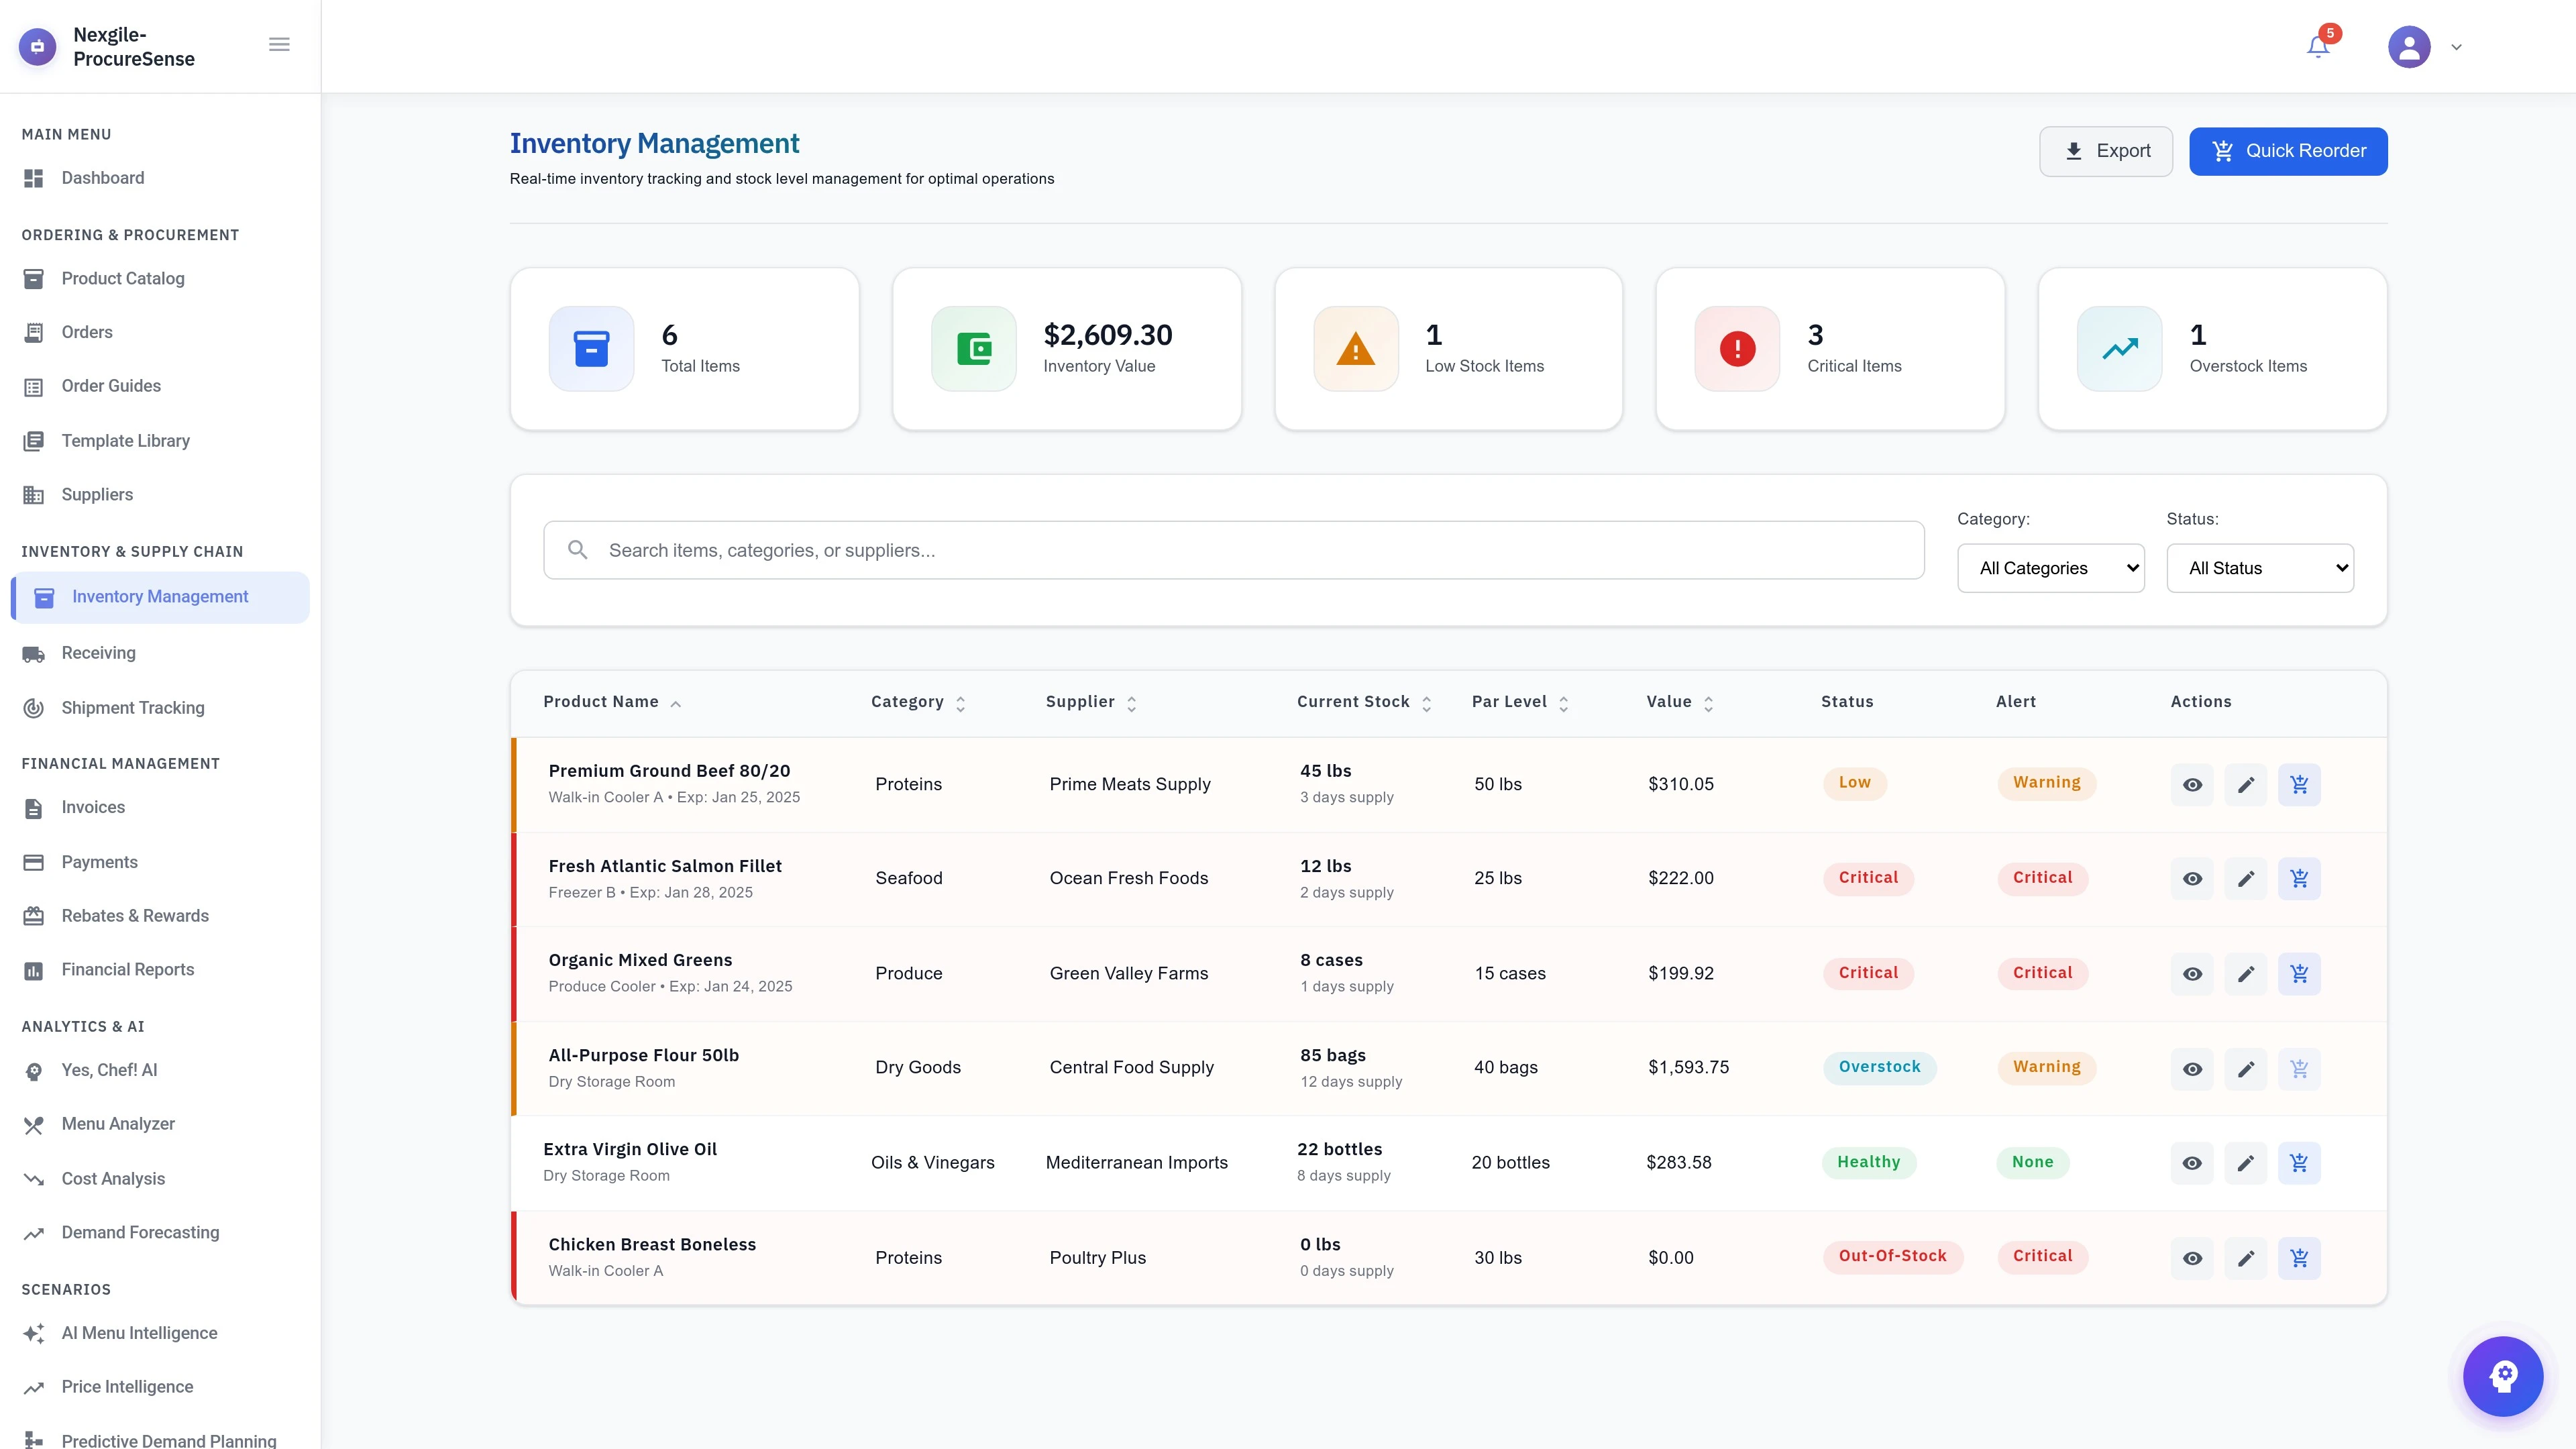Open Shipment Tracking in the sidebar
2576x1449 pixels.
pyautogui.click(x=133, y=707)
